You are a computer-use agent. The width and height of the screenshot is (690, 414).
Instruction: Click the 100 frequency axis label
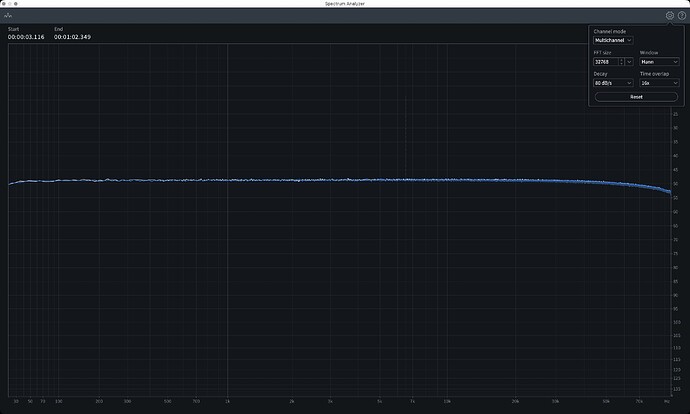(x=59, y=401)
